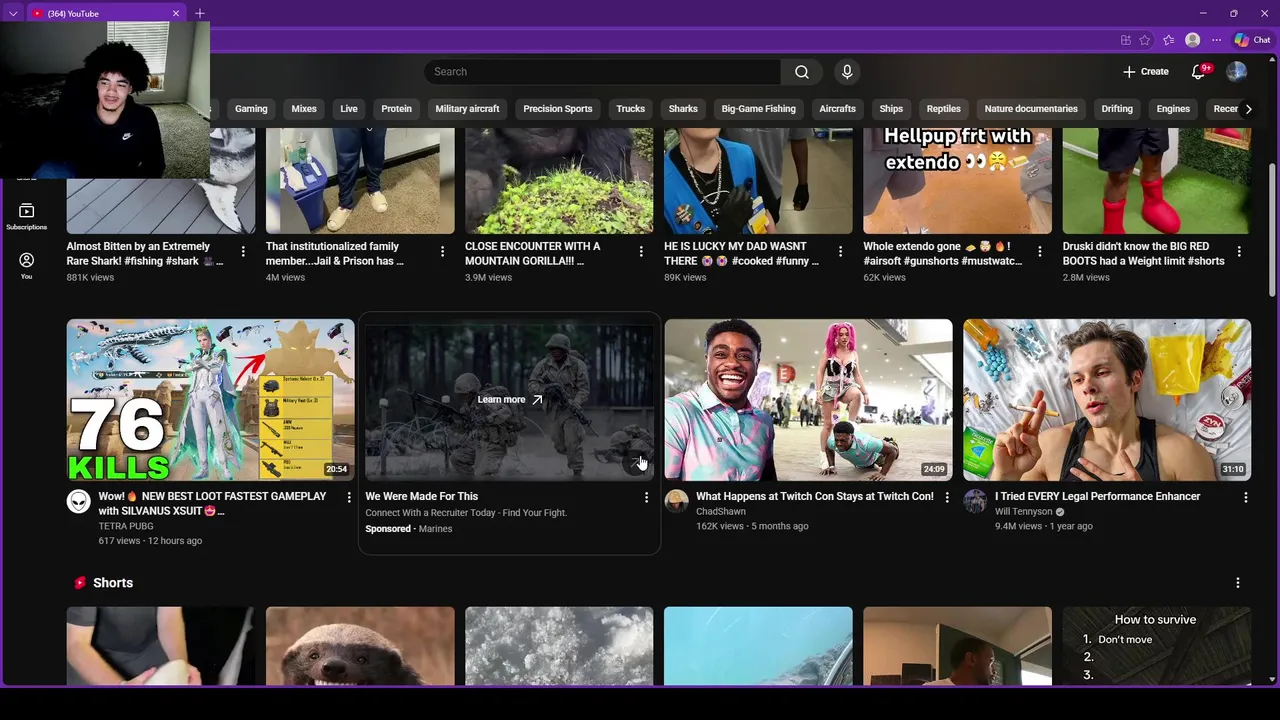
Task: Click the ChadShawn channel avatar
Action: pyautogui.click(x=677, y=501)
